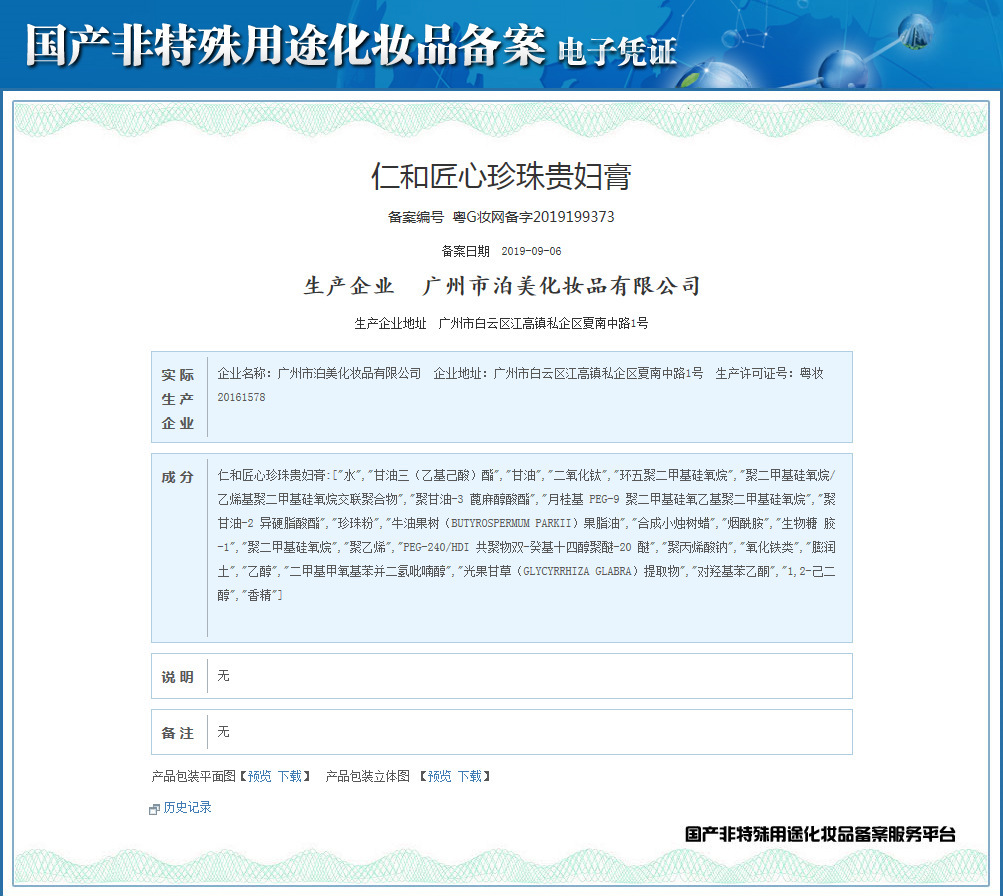This screenshot has width=1003, height=896.
Task: Click the ingredient text 光果甘草（GLYCYRRHIZA GLABRA）提取物
Action: pyautogui.click(x=574, y=572)
